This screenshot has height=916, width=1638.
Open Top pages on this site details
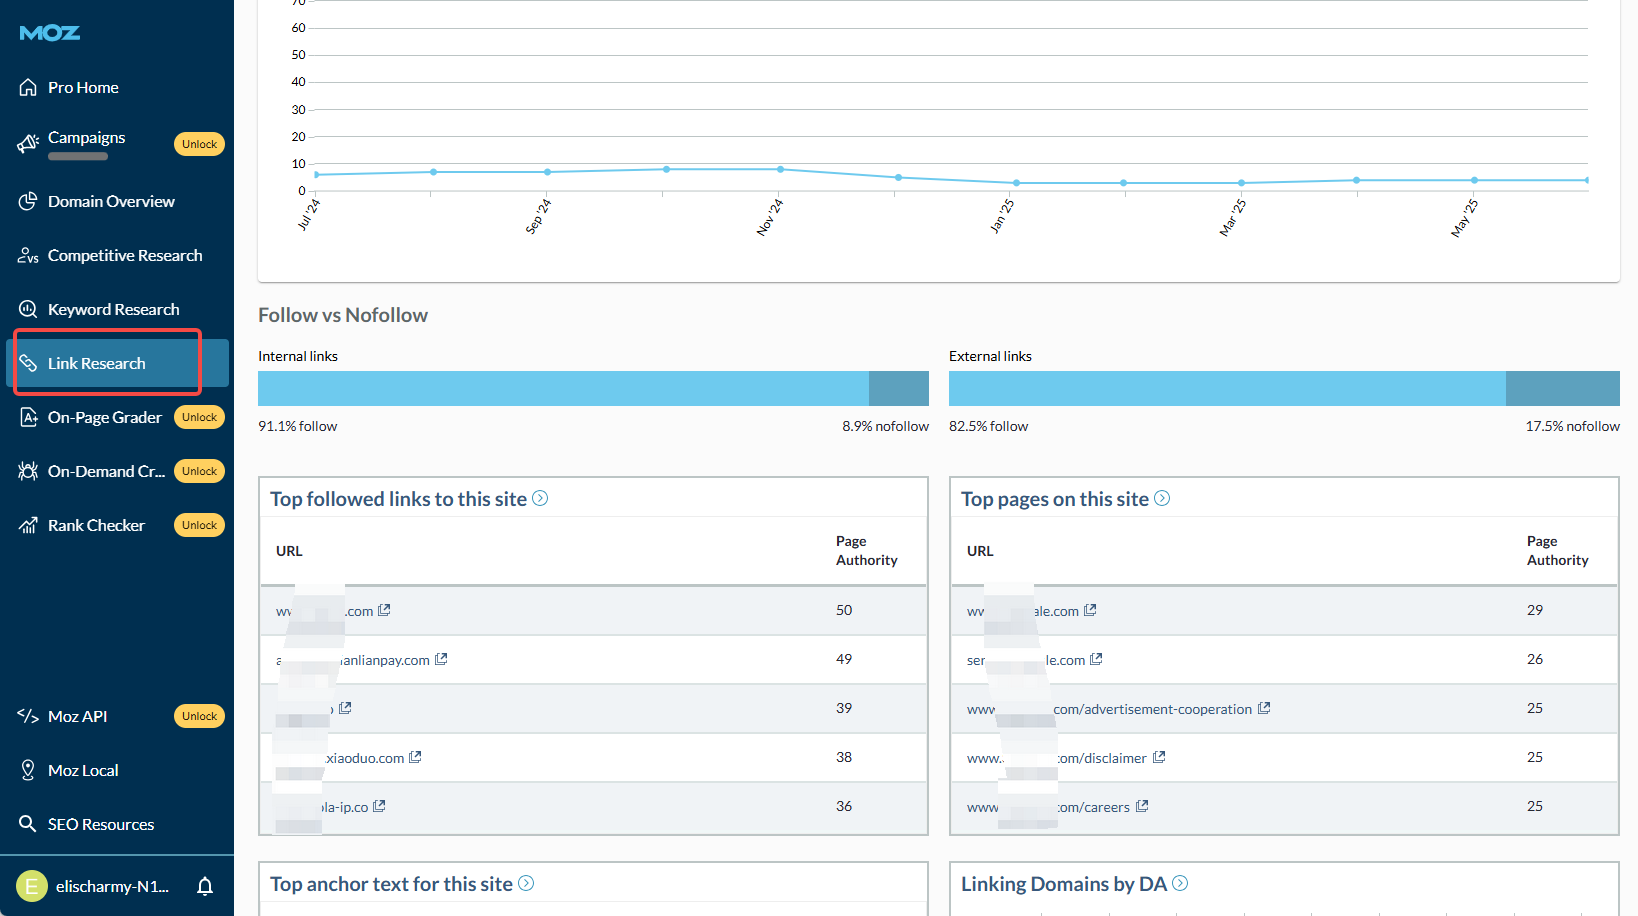(1162, 498)
